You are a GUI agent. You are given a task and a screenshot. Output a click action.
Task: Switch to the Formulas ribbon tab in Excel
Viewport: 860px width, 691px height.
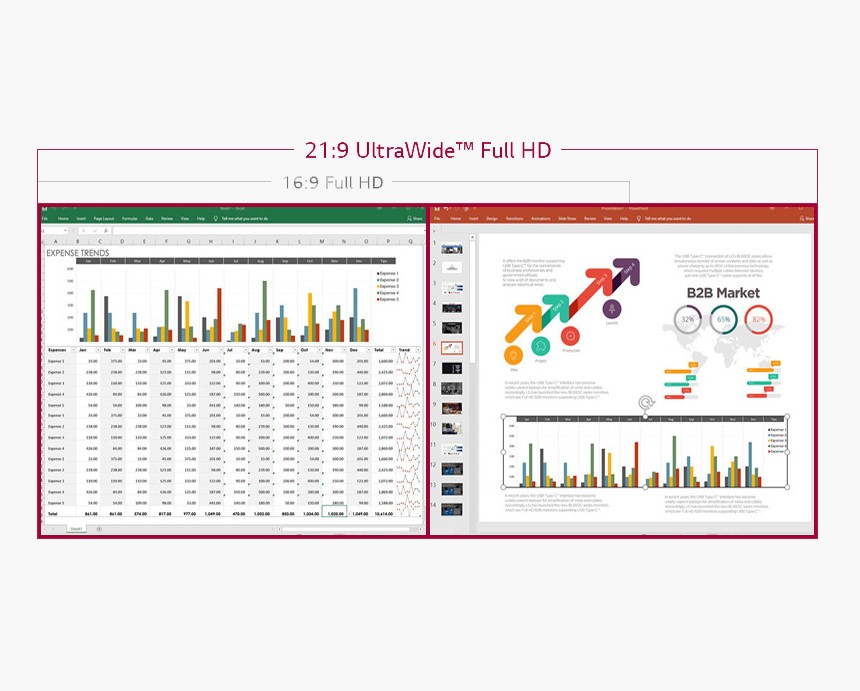(x=132, y=217)
